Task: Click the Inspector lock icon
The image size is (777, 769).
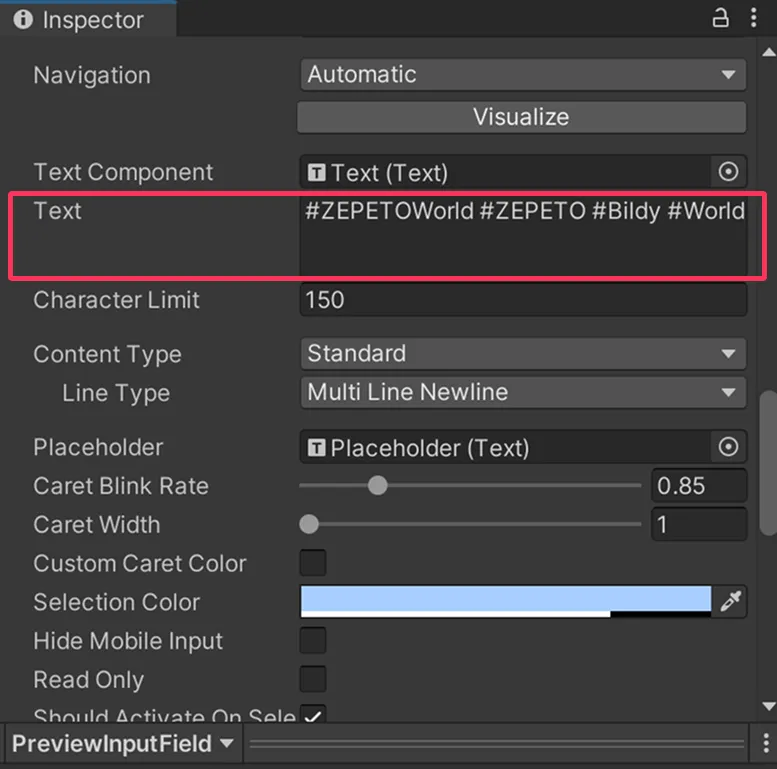Action: click(x=720, y=18)
